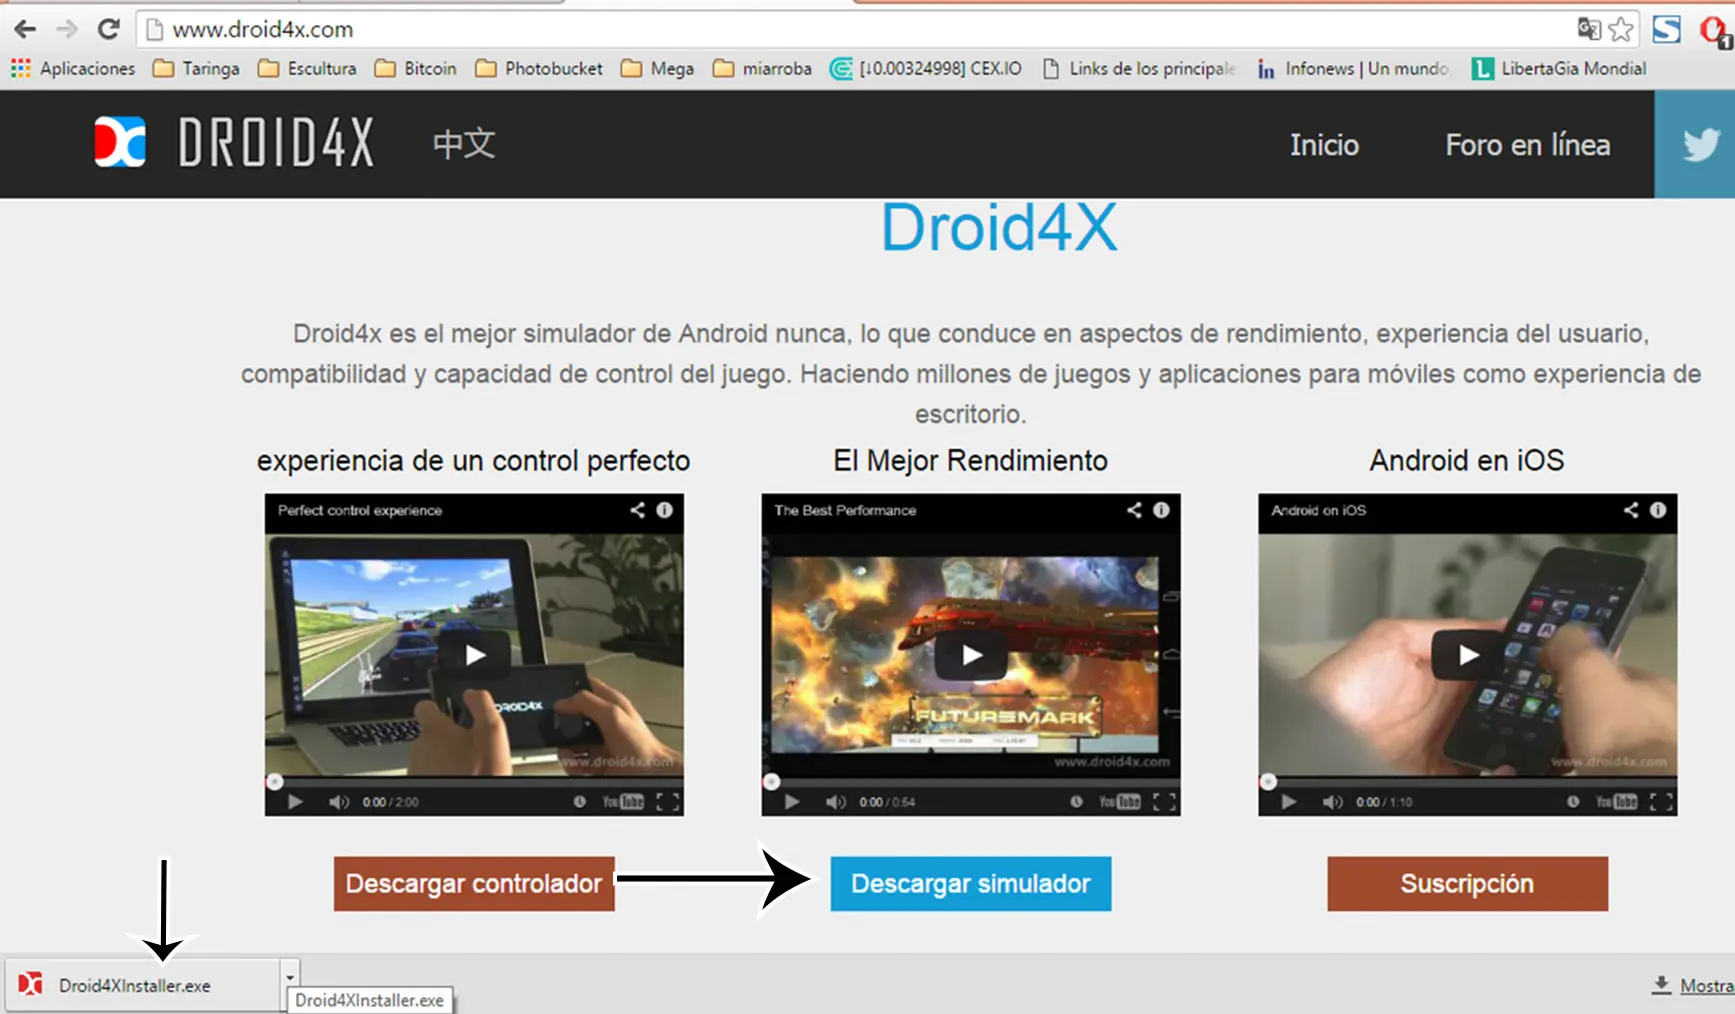Mute the Android on iOS video
The image size is (1735, 1014).
[1333, 802]
